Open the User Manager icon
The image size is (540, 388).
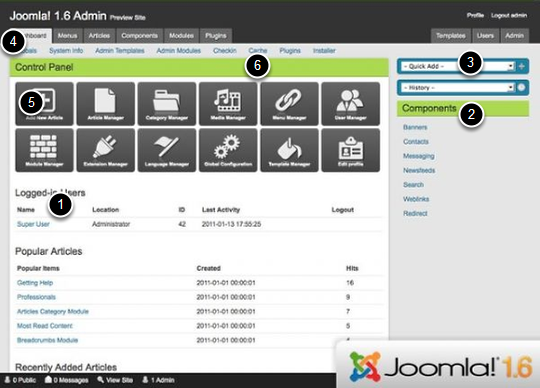pyautogui.click(x=351, y=104)
